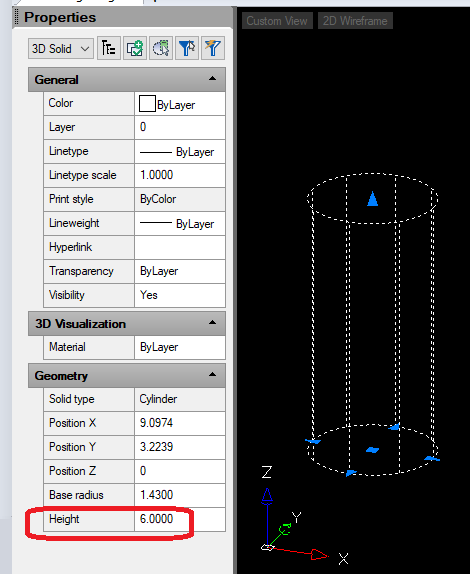Click the toggle PICKADD value icon
Image resolution: width=470 pixels, height=574 pixels.
coord(109,48)
